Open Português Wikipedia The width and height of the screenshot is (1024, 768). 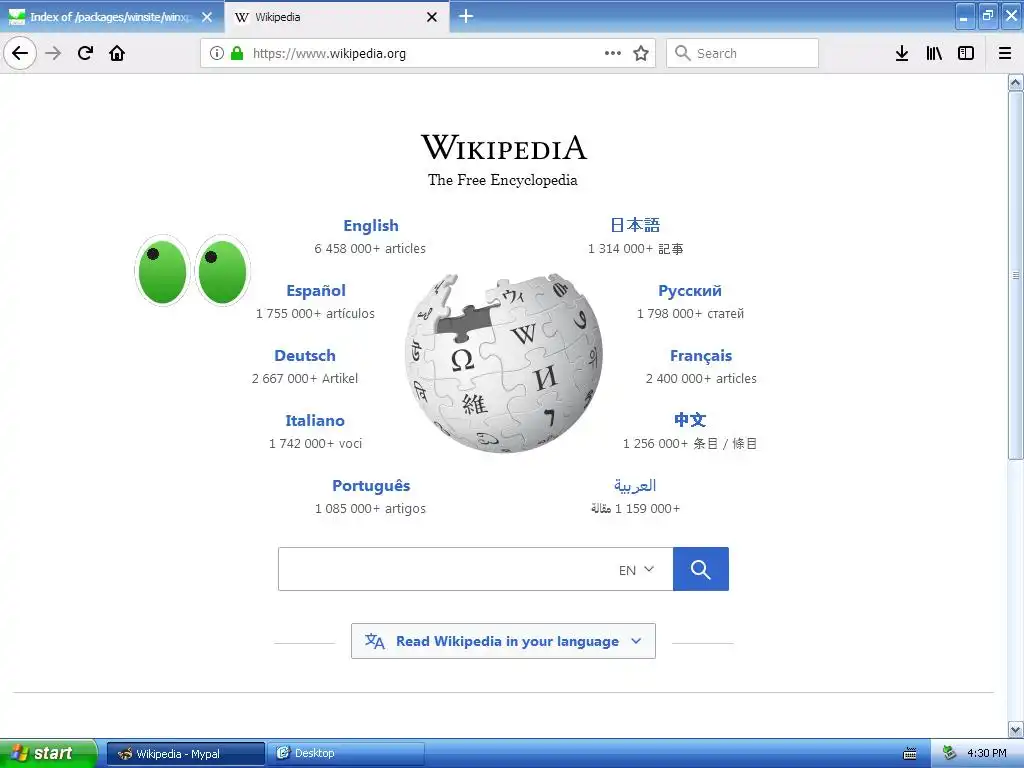371,486
